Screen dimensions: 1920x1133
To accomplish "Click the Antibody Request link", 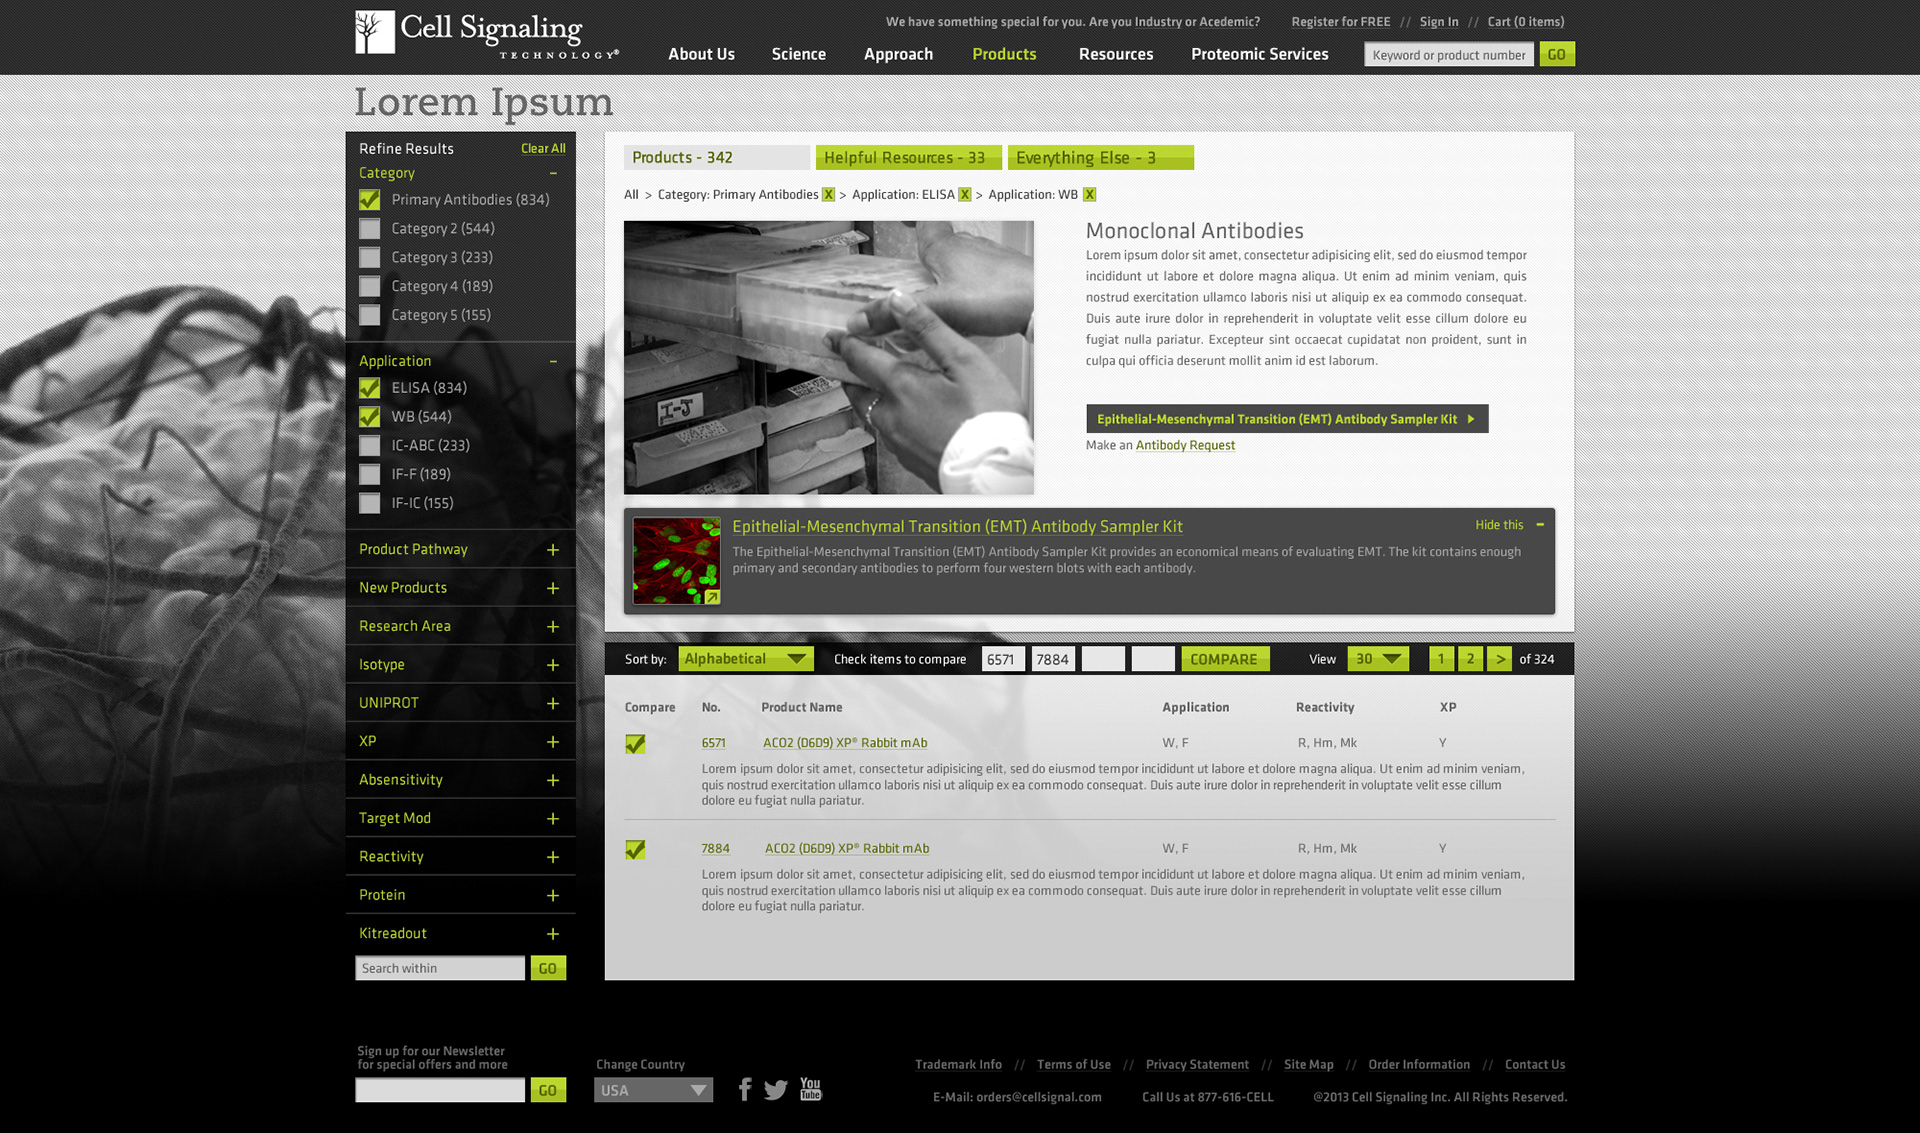I will click(1185, 445).
